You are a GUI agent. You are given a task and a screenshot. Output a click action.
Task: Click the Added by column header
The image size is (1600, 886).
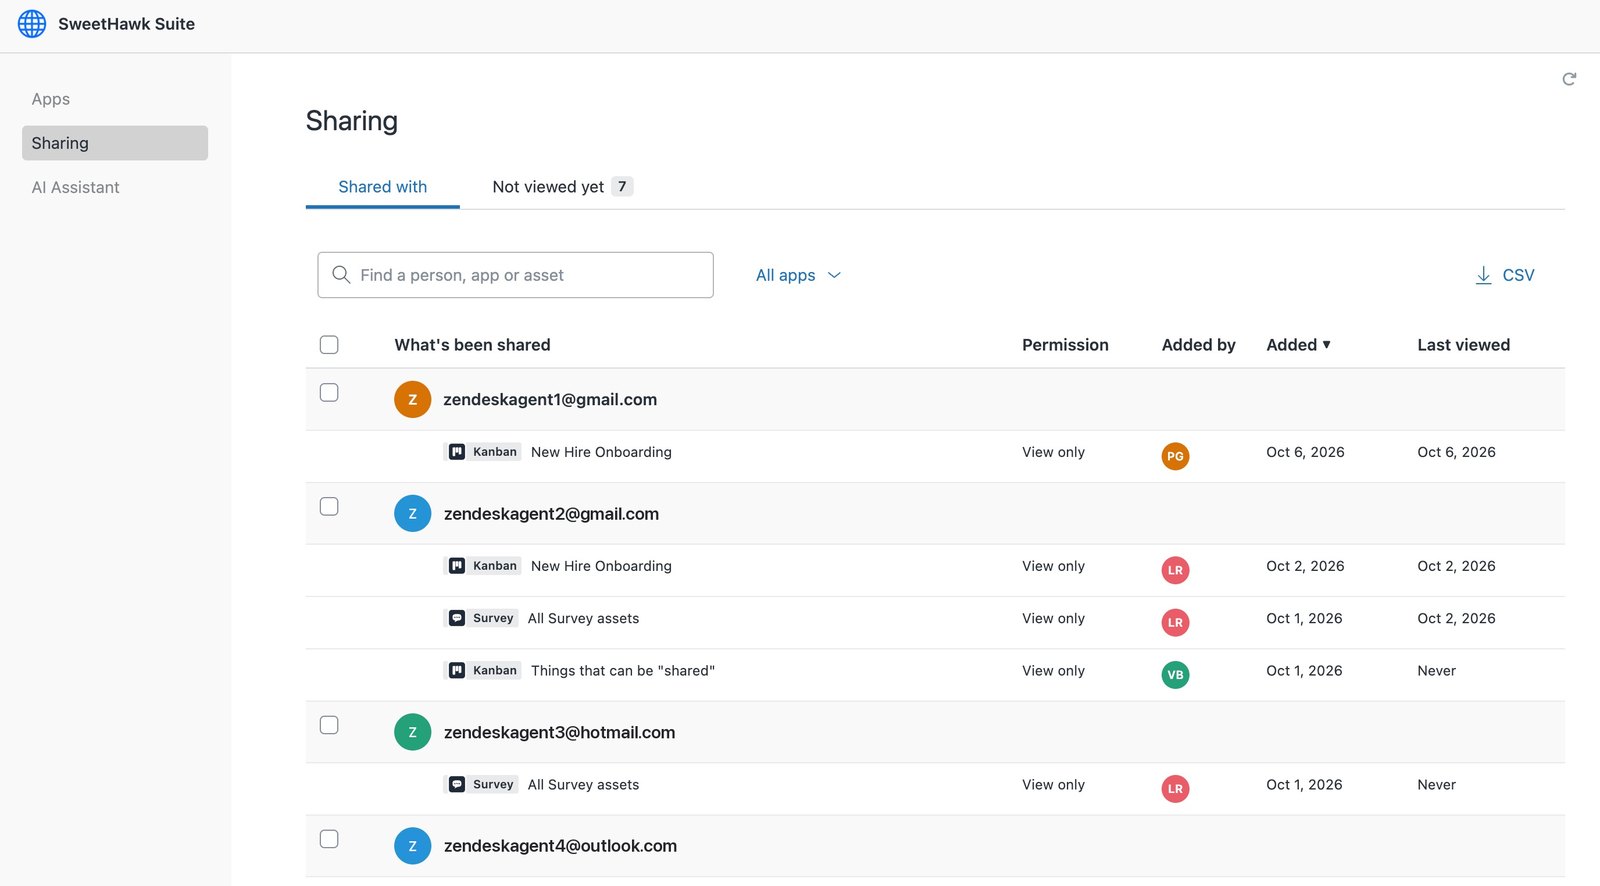click(1198, 345)
